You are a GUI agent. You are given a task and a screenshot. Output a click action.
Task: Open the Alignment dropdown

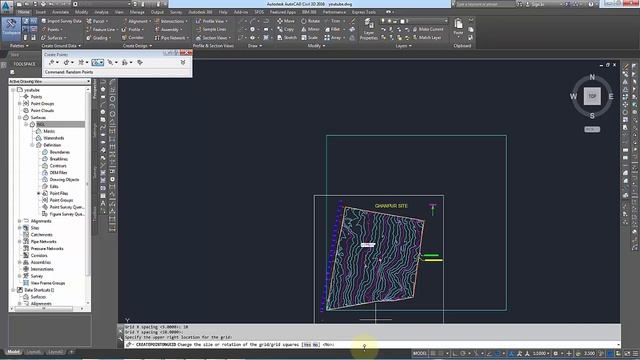(x=136, y=21)
